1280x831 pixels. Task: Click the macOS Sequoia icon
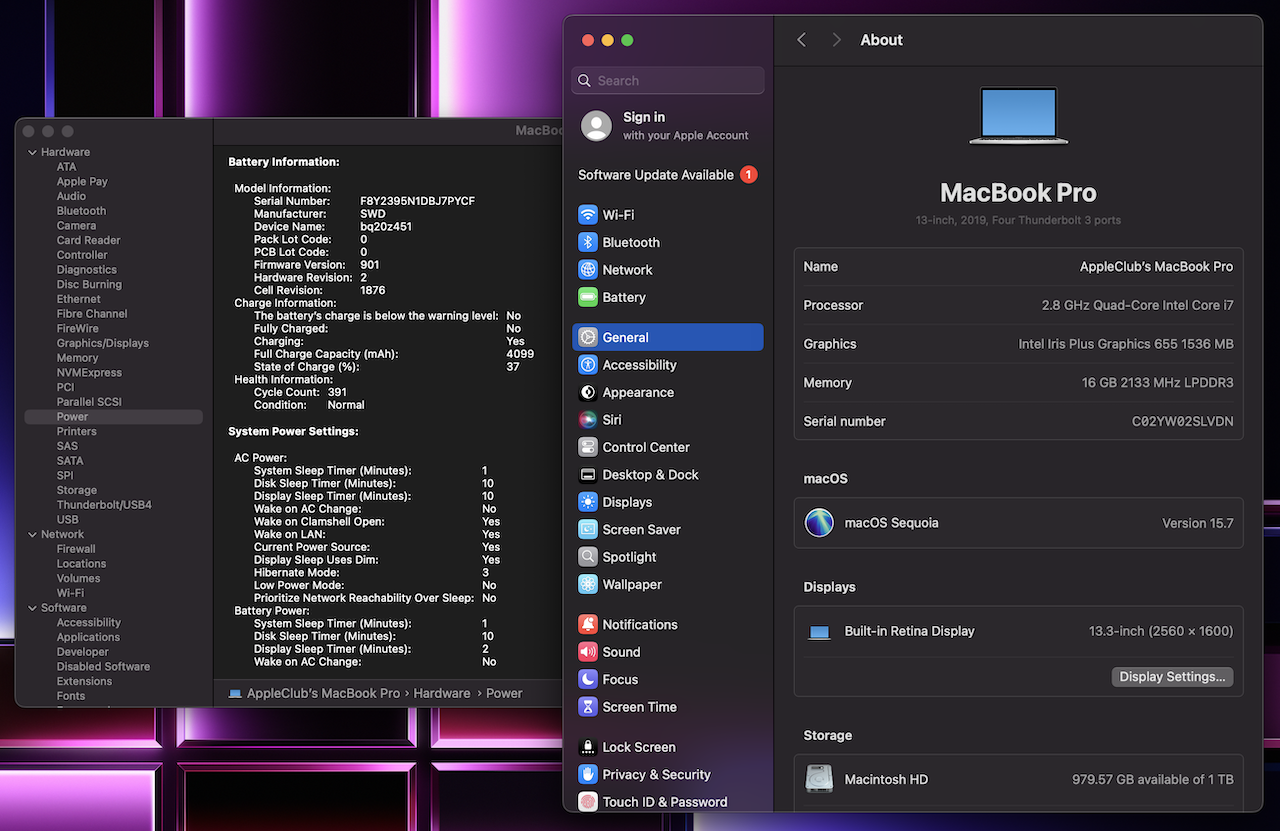click(x=819, y=523)
